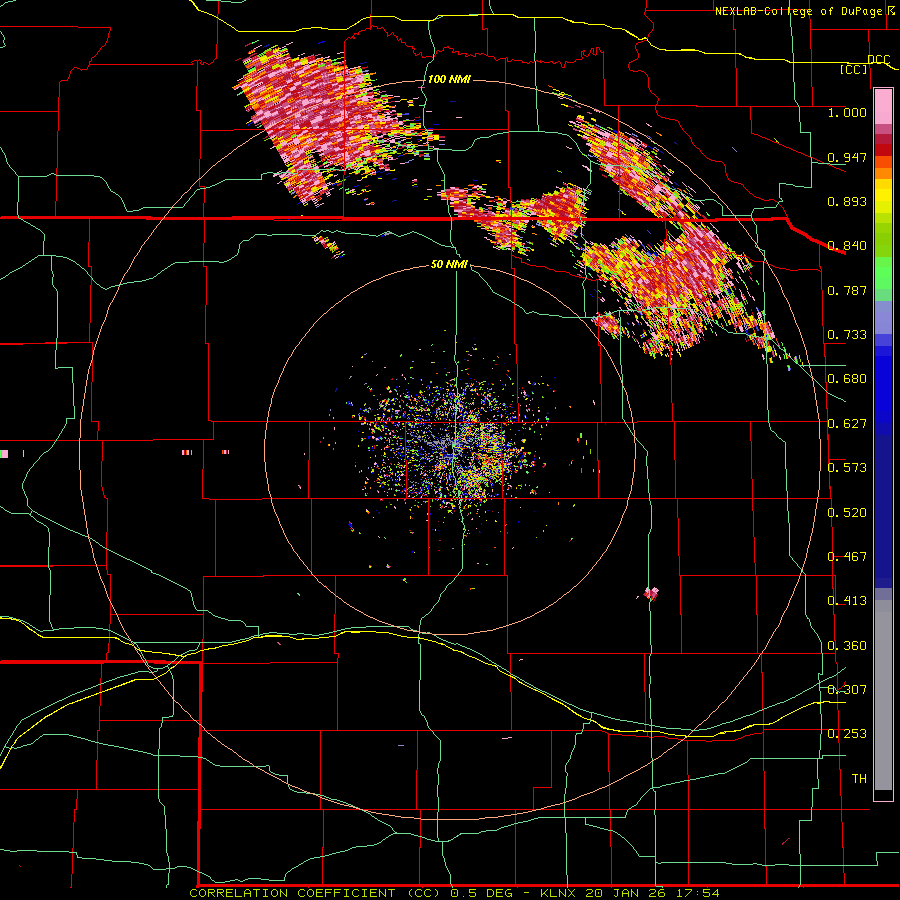Click the 0.947 legend value
900x900 pixels.
pos(847,157)
